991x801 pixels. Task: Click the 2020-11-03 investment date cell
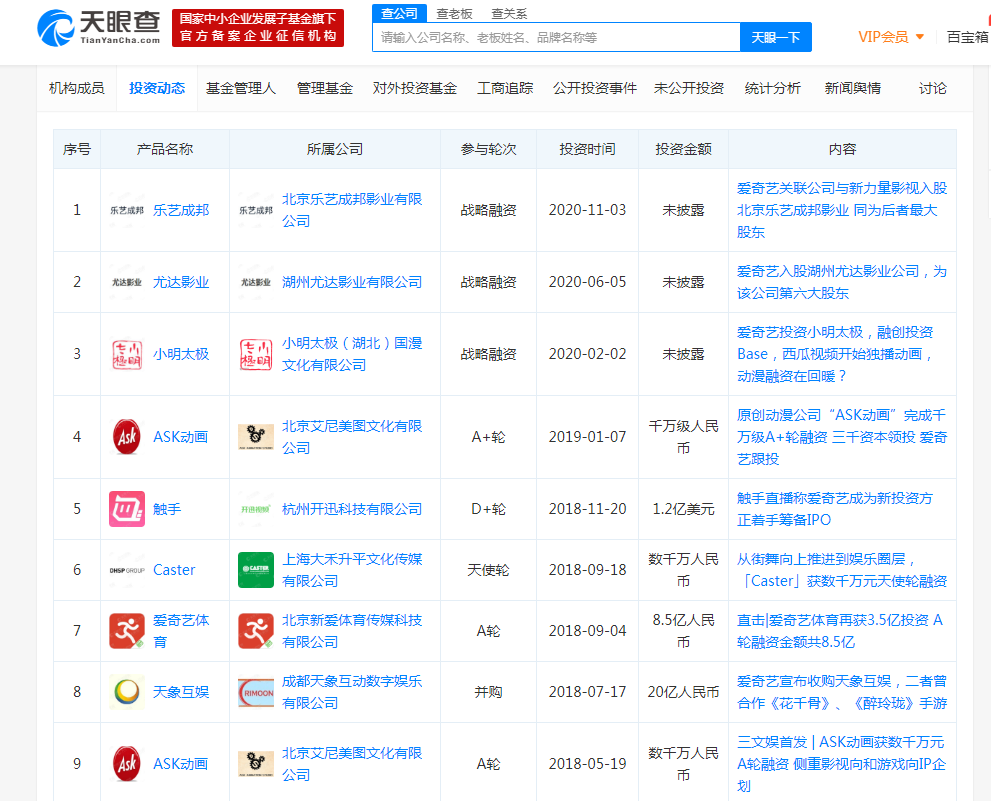coord(587,210)
